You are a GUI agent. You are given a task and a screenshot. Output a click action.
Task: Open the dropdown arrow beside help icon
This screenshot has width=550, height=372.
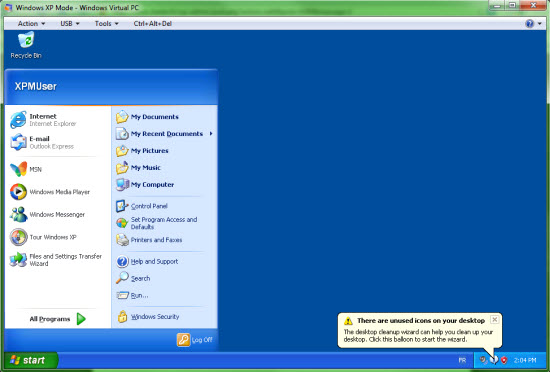[x=539, y=24]
